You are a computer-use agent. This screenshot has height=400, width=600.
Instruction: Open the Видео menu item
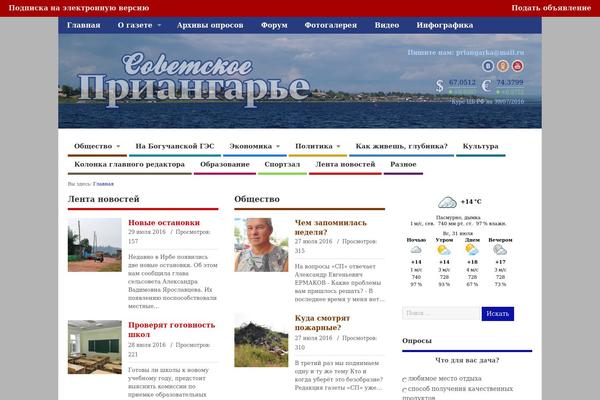coord(387,25)
